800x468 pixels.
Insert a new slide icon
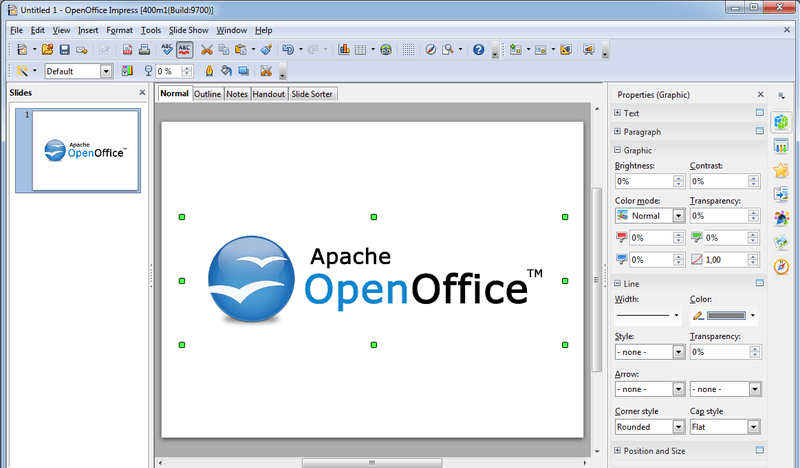point(516,50)
